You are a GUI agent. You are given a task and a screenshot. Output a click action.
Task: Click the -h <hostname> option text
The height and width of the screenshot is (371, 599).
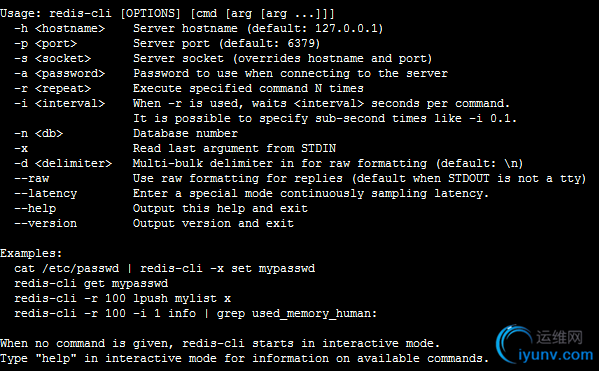click(x=60, y=29)
